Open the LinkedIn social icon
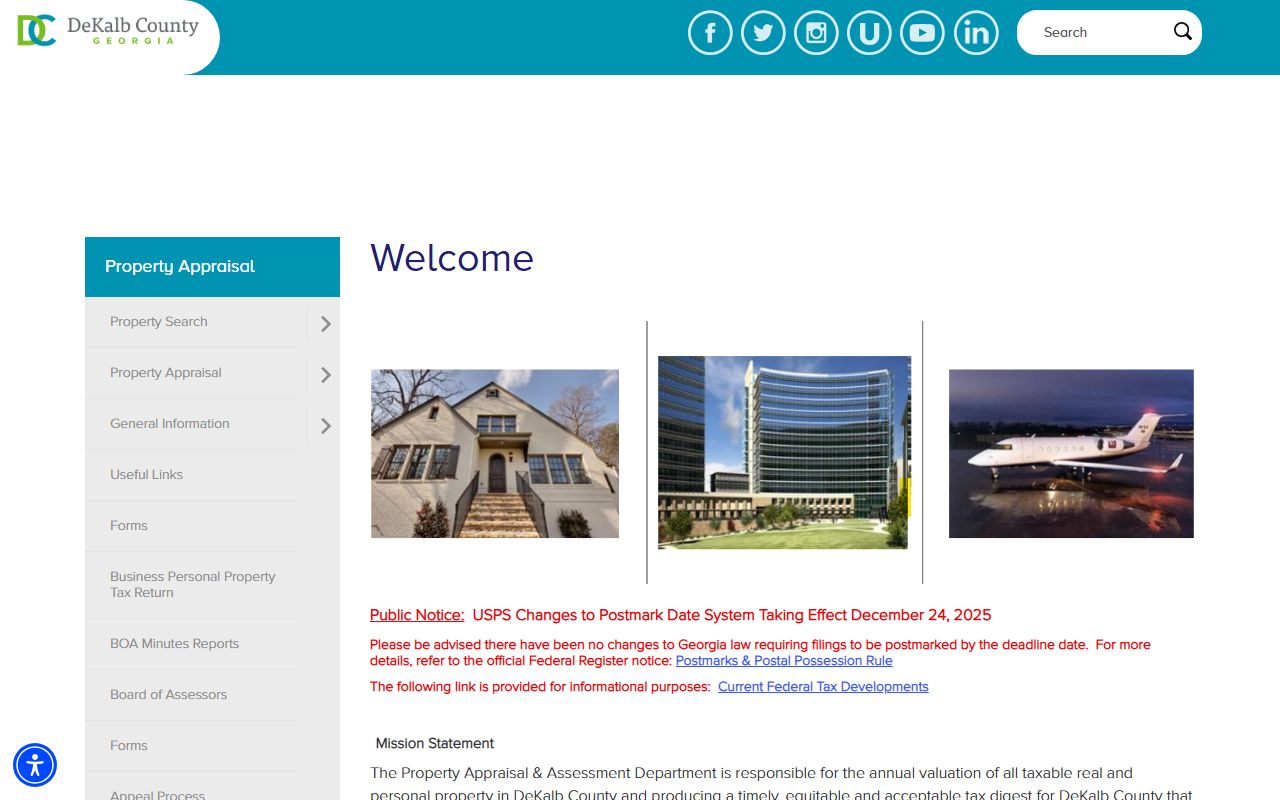This screenshot has height=800, width=1280. (x=976, y=33)
